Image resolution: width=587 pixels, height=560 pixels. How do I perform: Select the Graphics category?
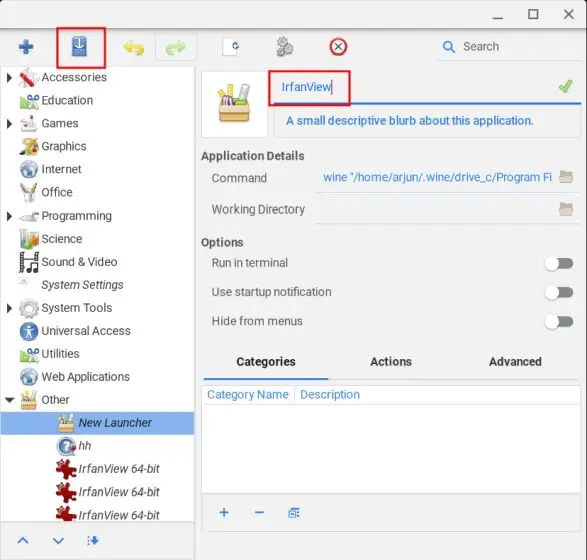tap(64, 146)
